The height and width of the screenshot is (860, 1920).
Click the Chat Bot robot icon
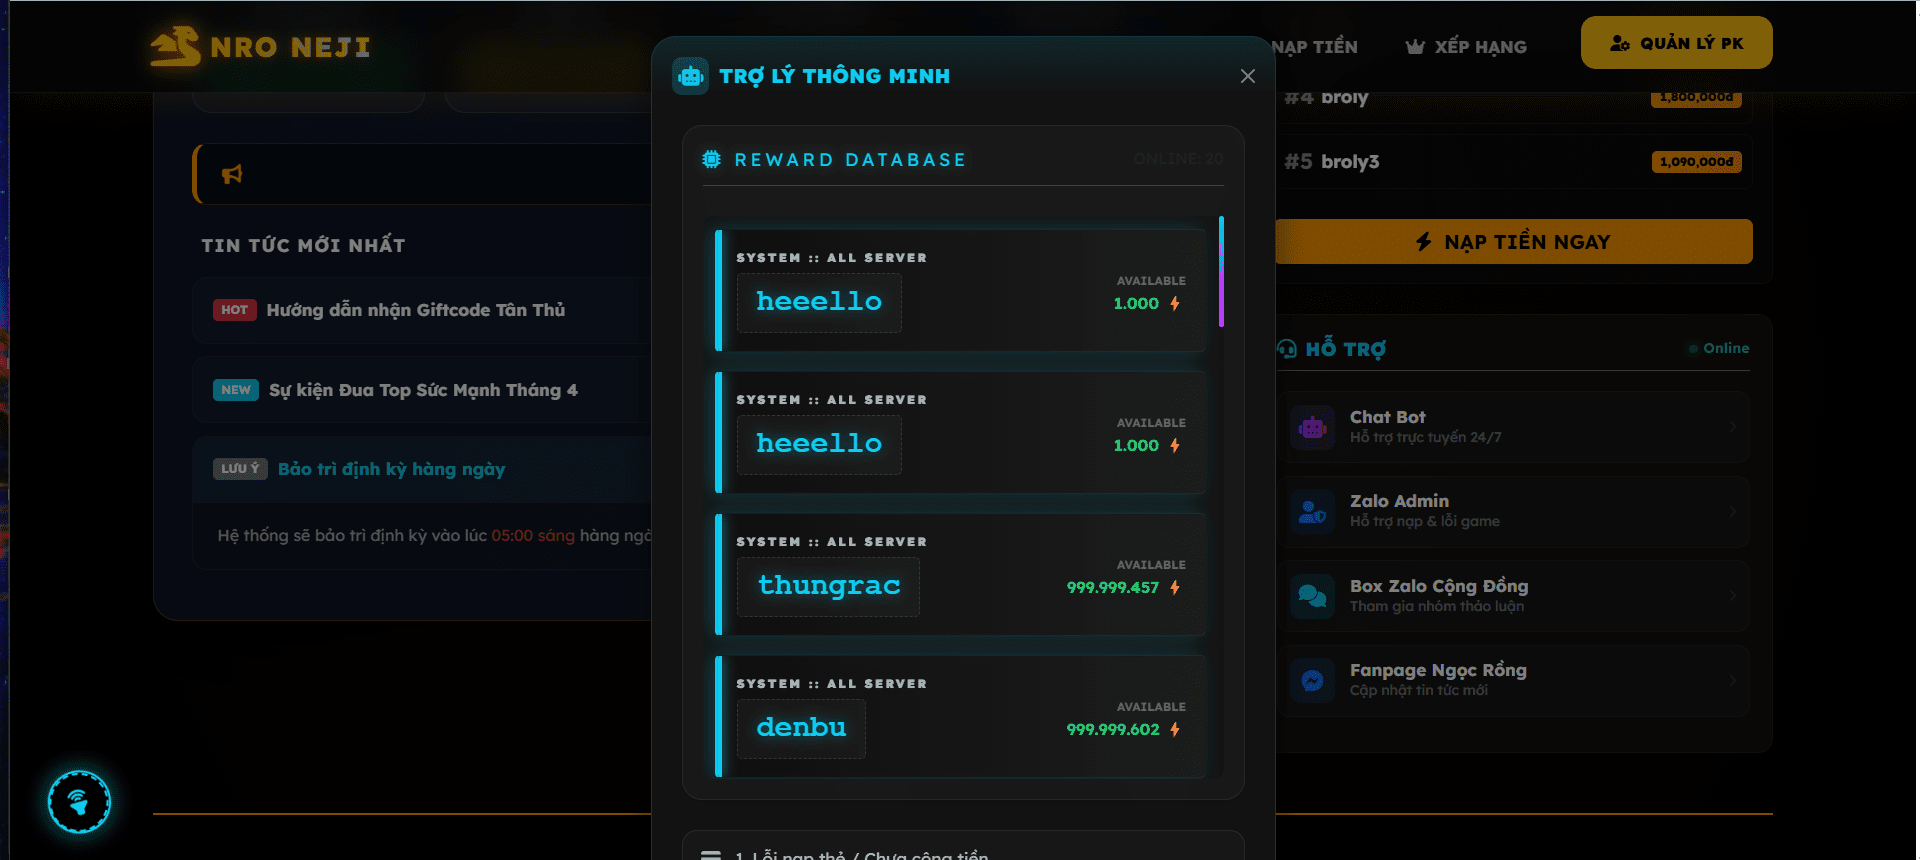(1312, 428)
